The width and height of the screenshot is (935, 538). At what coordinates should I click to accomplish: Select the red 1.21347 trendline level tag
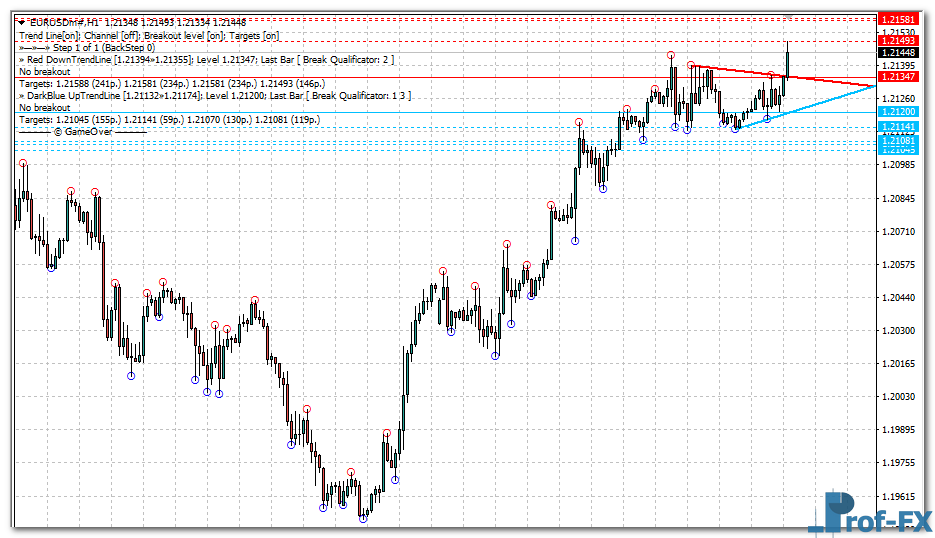click(x=896, y=76)
